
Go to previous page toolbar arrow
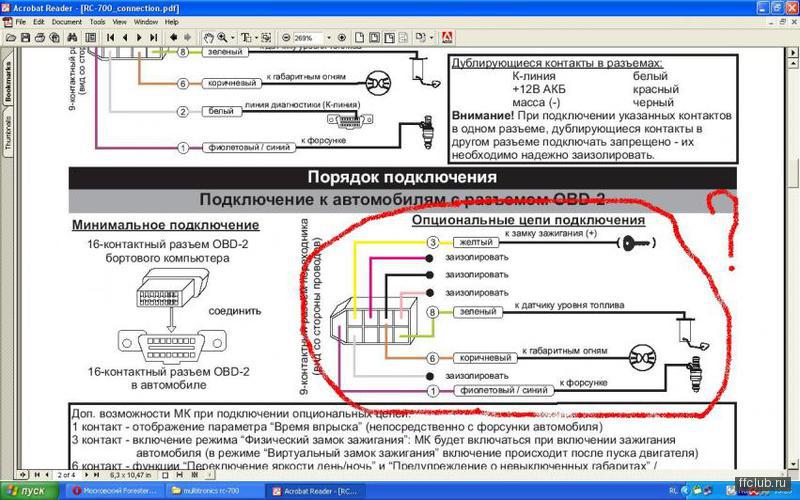[x=125, y=38]
